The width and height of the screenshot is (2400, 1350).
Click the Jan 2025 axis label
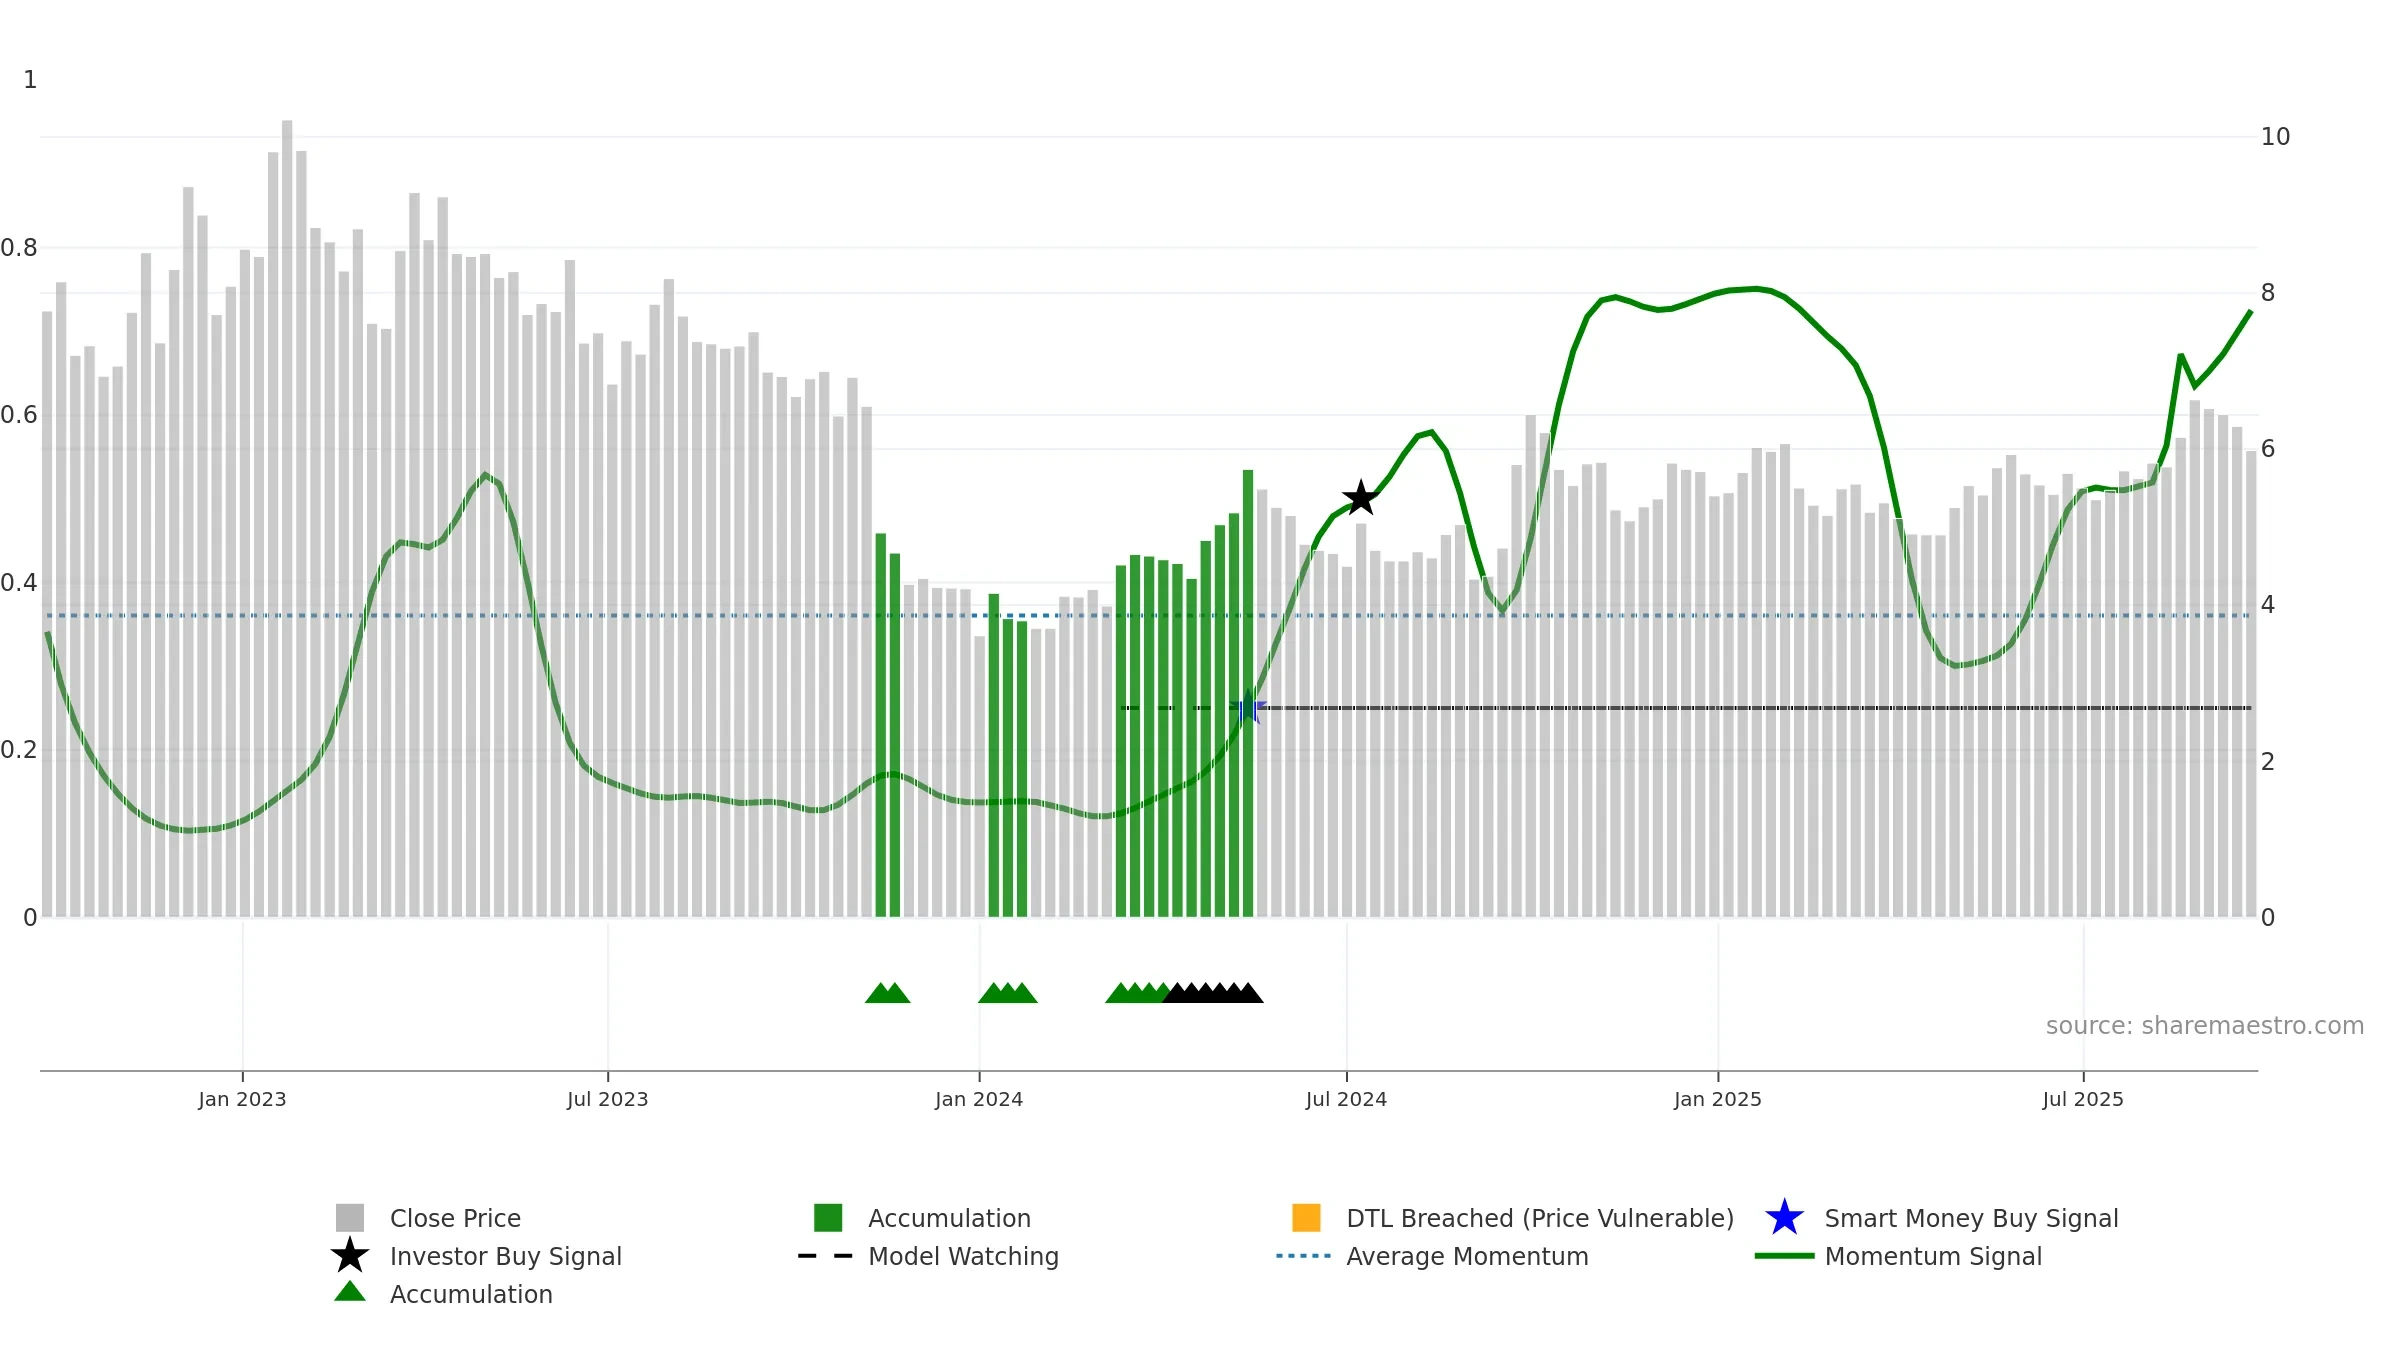1718,1099
